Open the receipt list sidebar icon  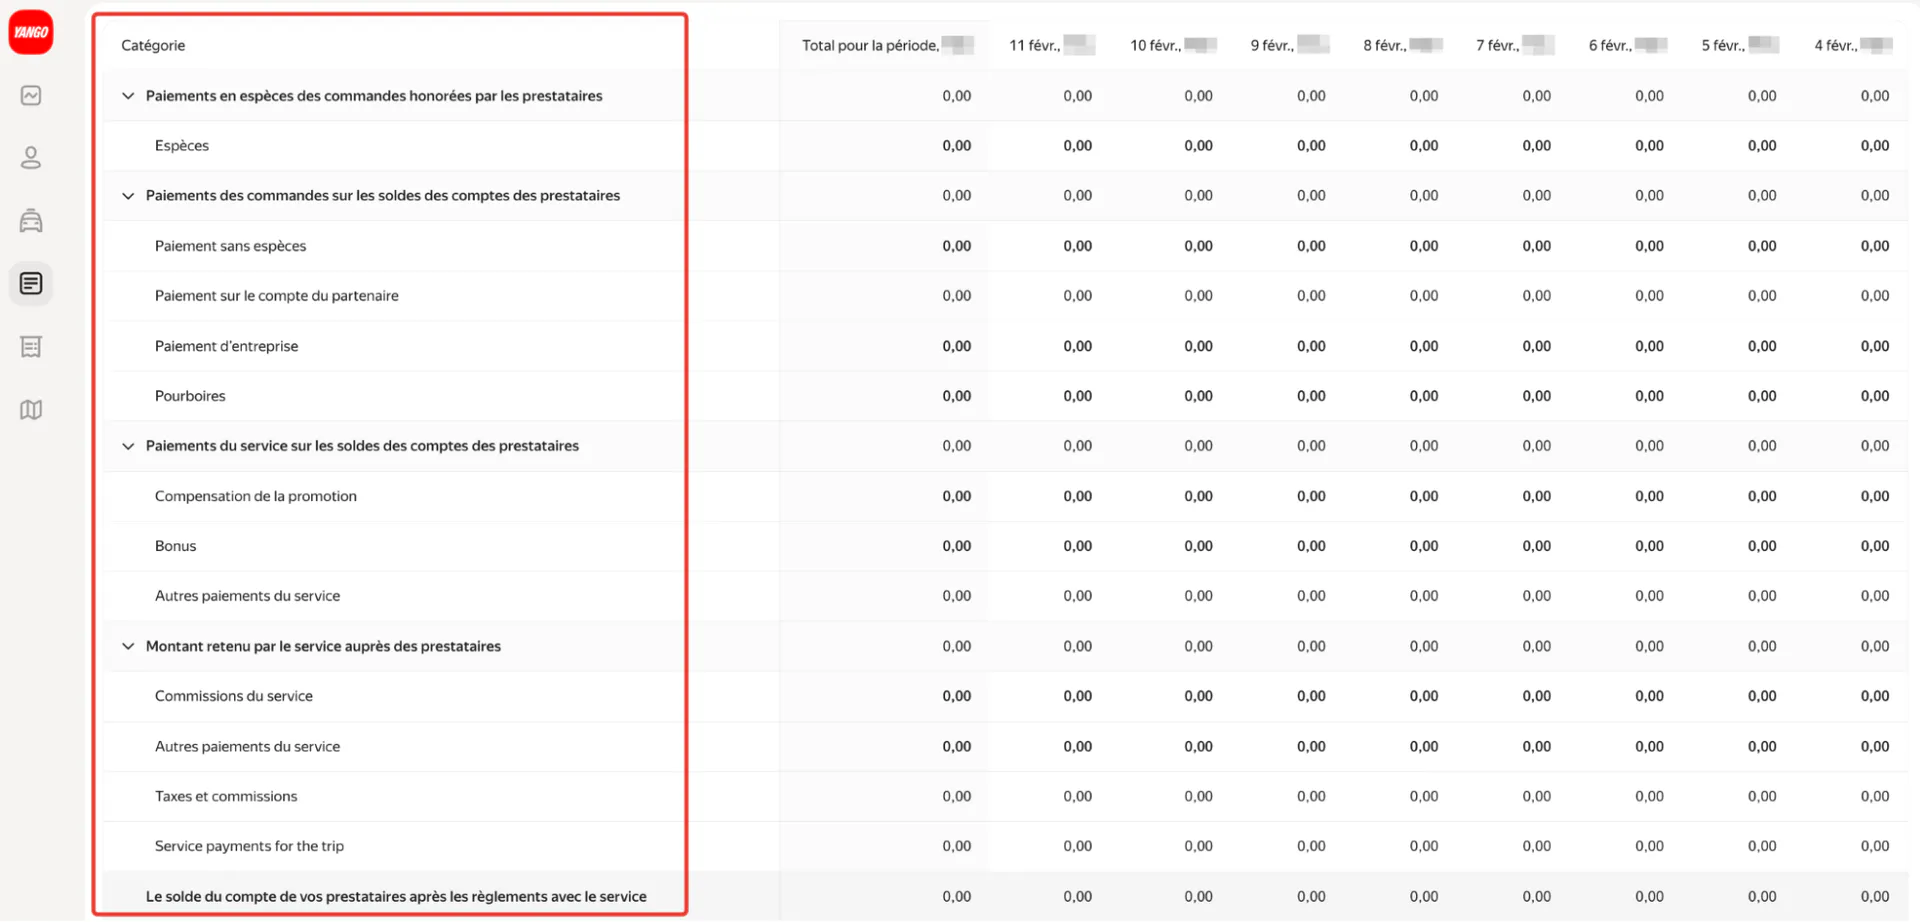click(31, 347)
